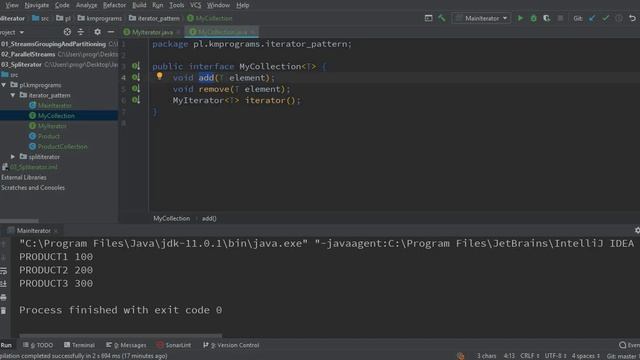Open the Version Control tool window
640x360 pixels.
pyautogui.click(x=231, y=345)
